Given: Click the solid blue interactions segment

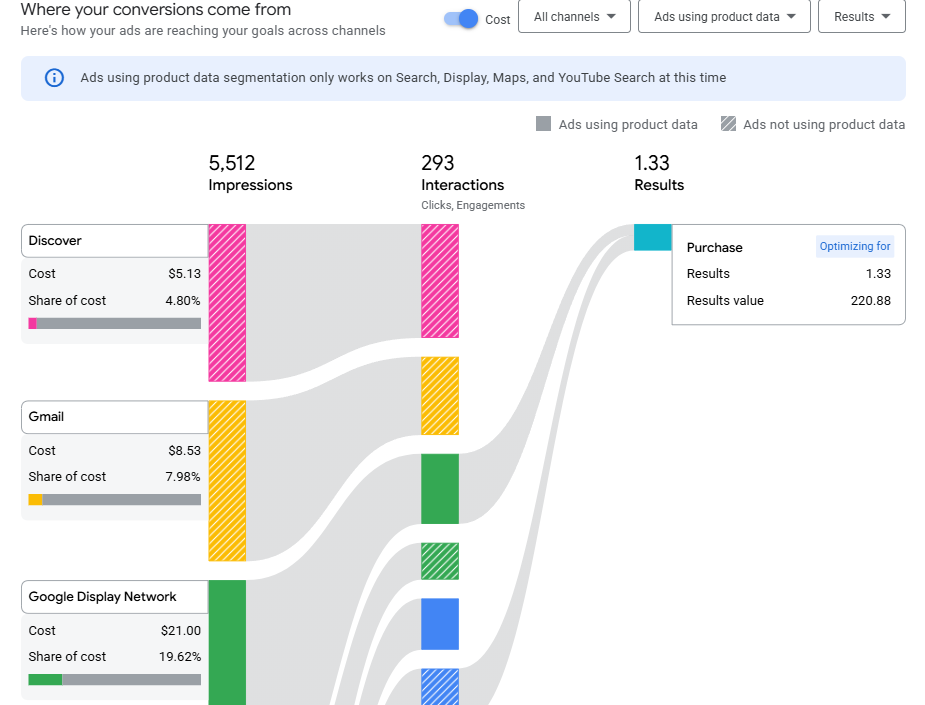Looking at the screenshot, I should [440, 624].
